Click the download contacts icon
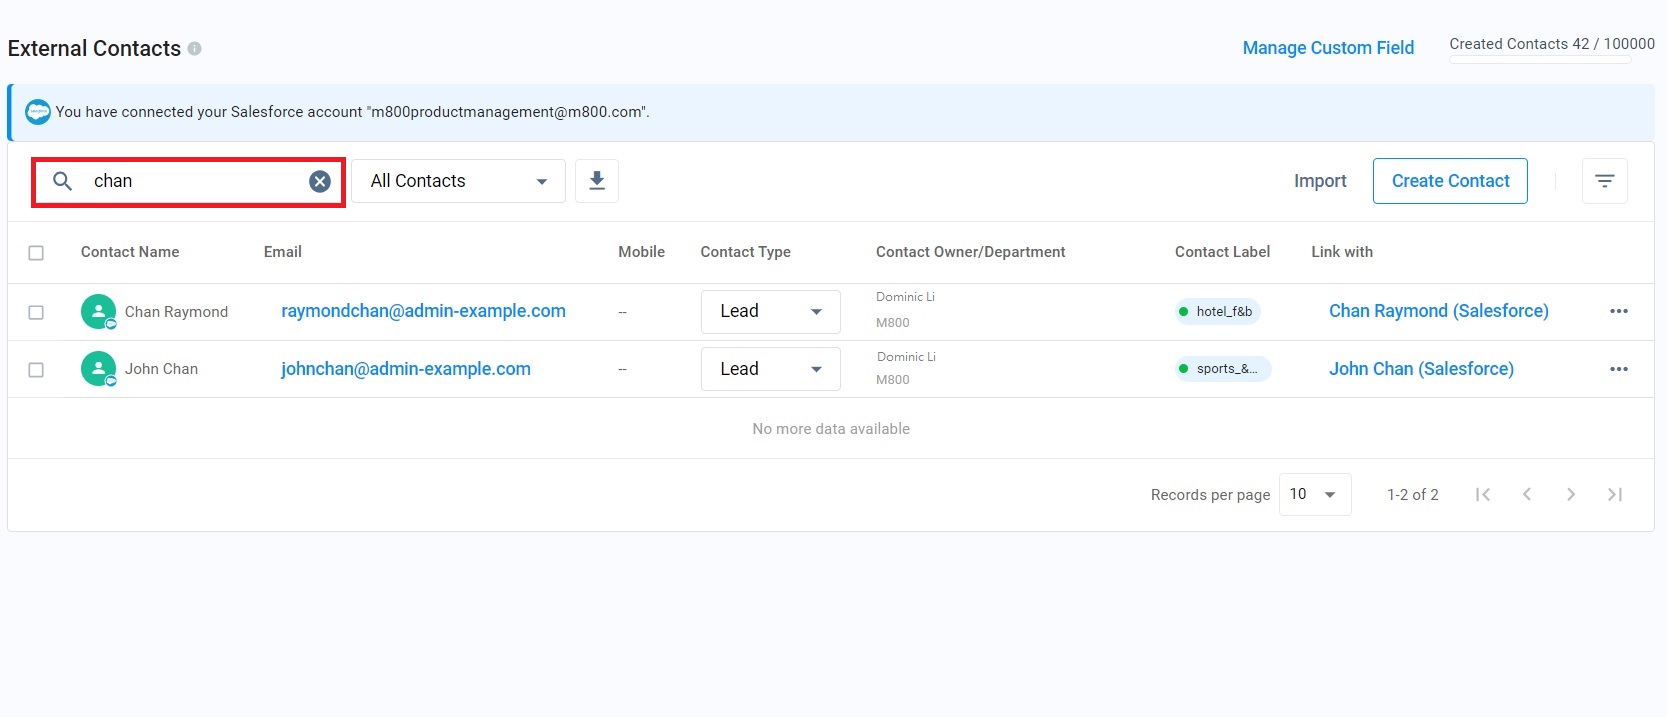This screenshot has height=717, width=1667. pyautogui.click(x=597, y=181)
